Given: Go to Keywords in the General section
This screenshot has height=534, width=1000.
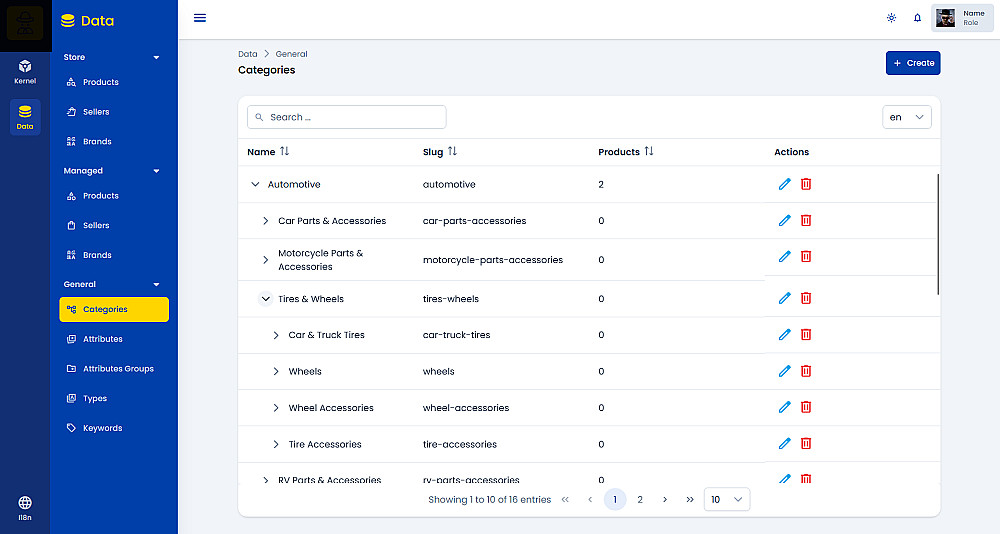Looking at the screenshot, I should coord(102,428).
